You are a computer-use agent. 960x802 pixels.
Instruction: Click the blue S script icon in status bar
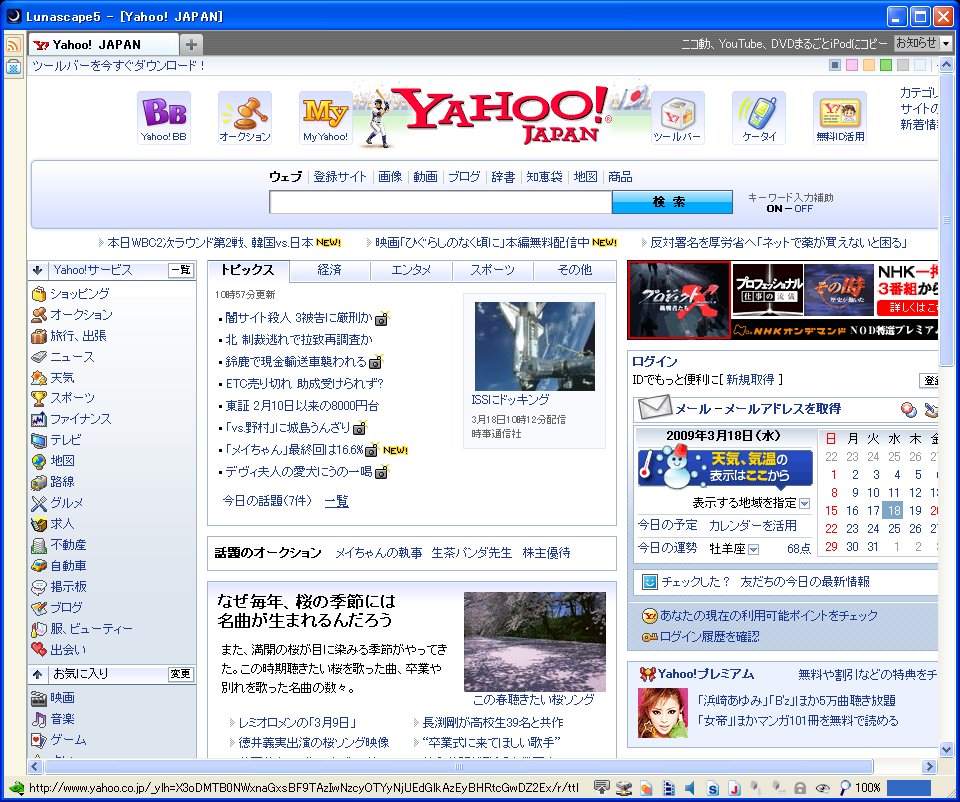click(712, 789)
